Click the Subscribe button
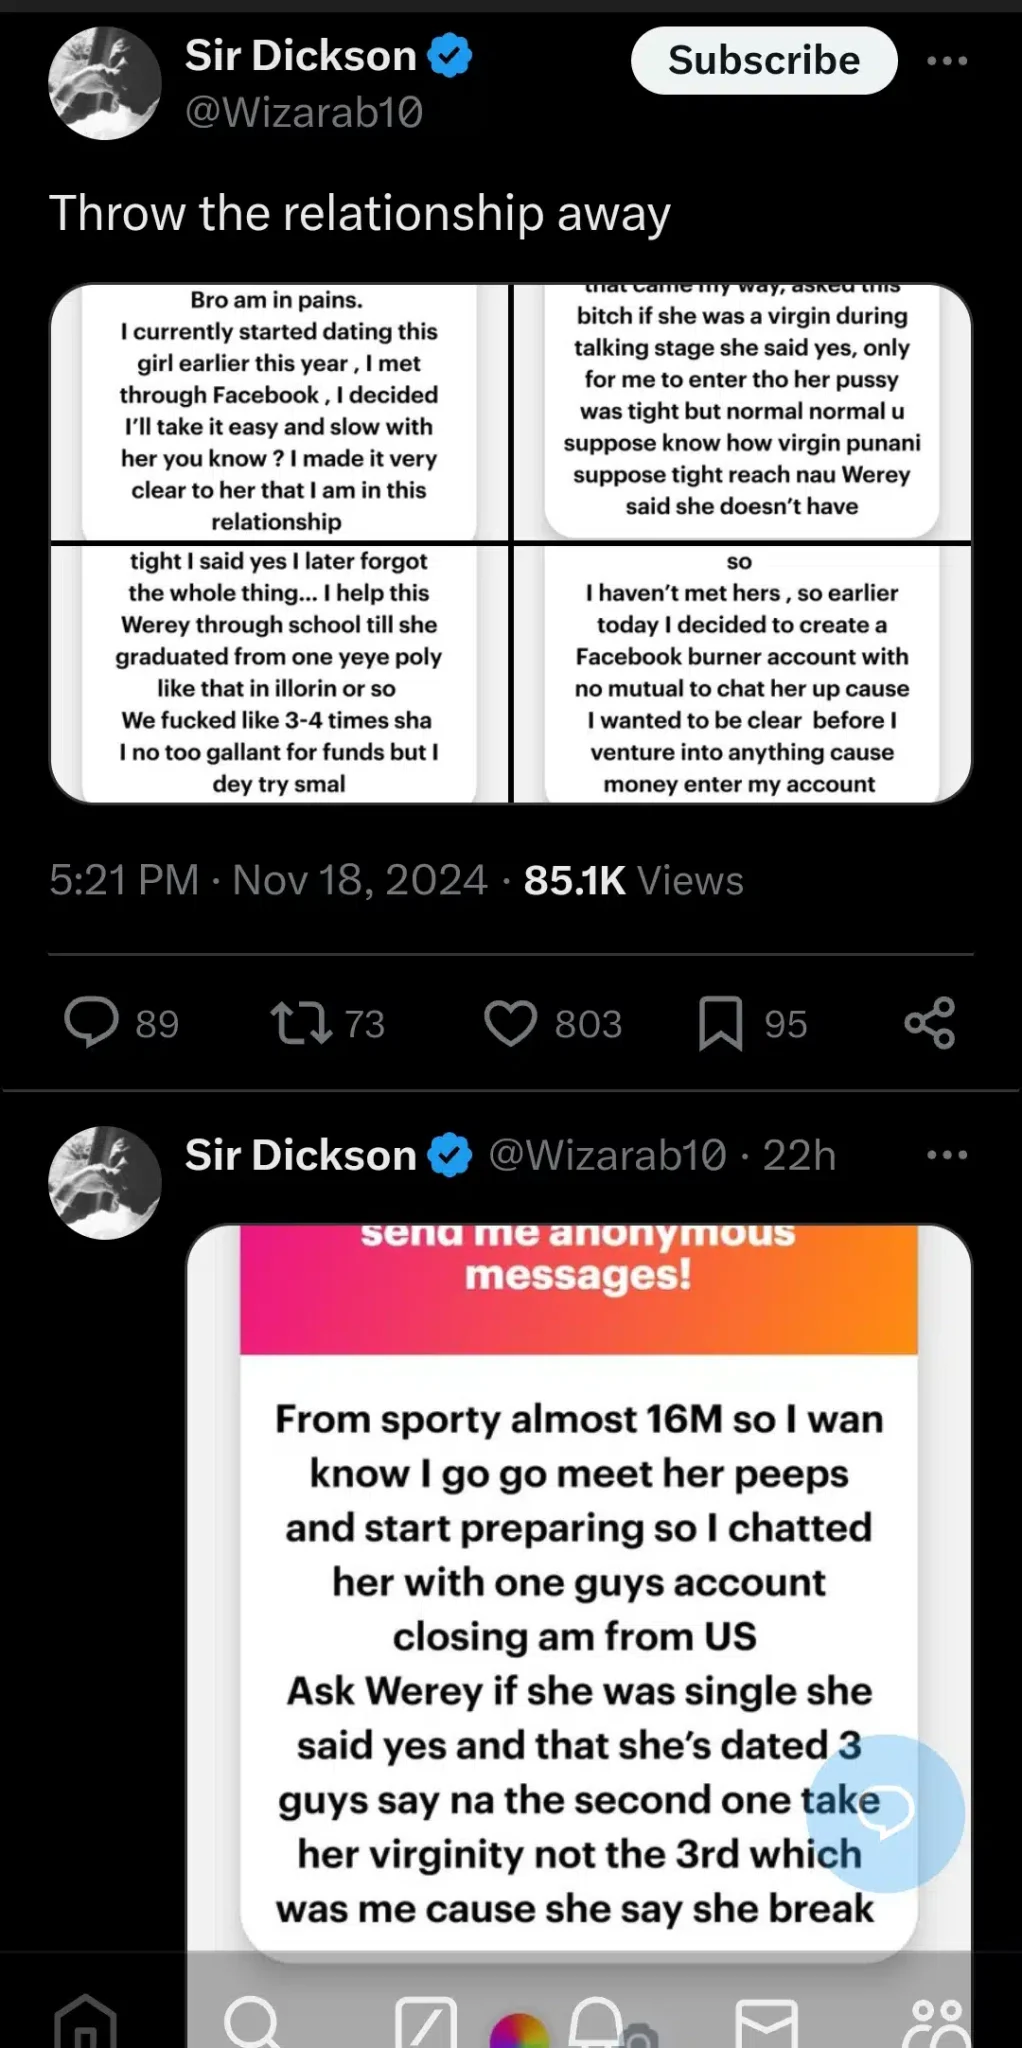Screen dimensions: 1022x2048 pos(764,61)
